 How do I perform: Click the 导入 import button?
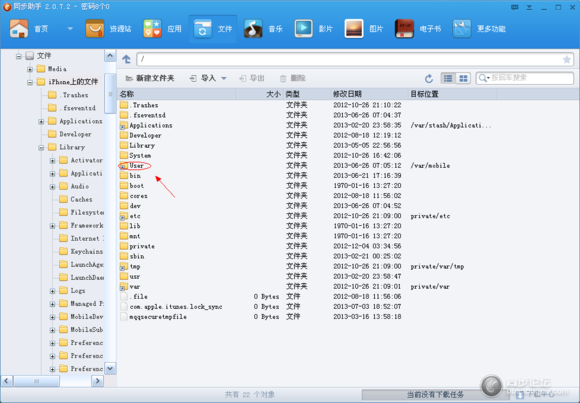pos(203,78)
